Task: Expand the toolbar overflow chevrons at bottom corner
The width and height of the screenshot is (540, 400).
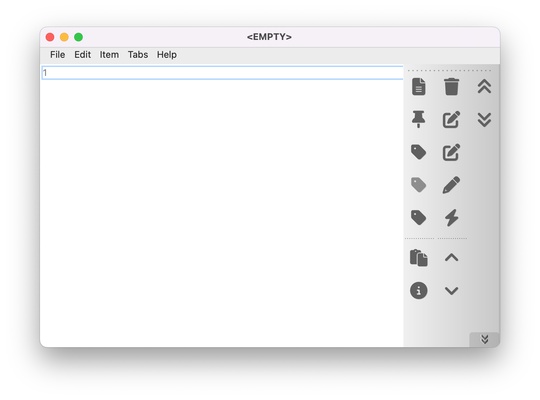Action: coord(485,339)
